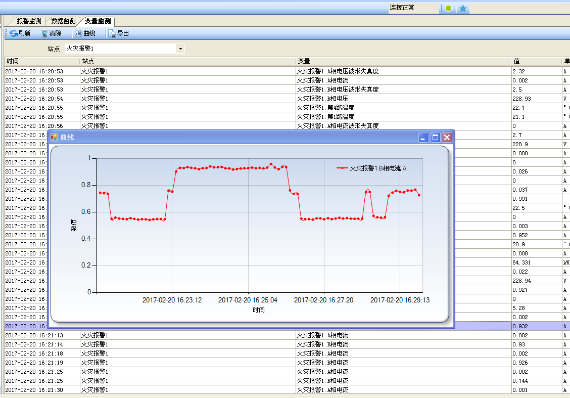This screenshot has height=398, width=570.
Task: Click the value cell 228.94
Action: (537, 281)
